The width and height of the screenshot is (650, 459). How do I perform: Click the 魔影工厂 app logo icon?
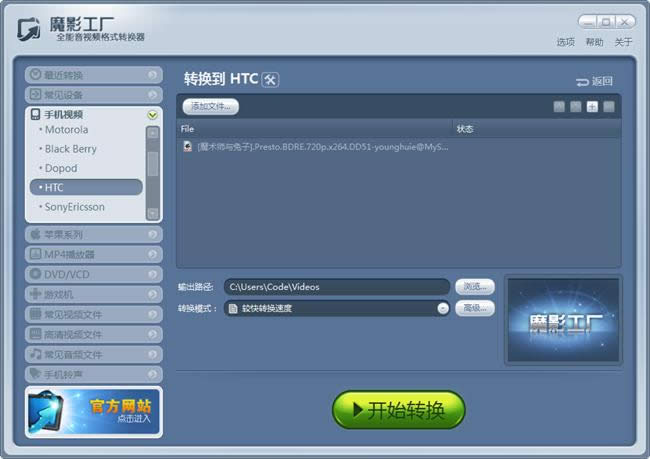tap(29, 29)
